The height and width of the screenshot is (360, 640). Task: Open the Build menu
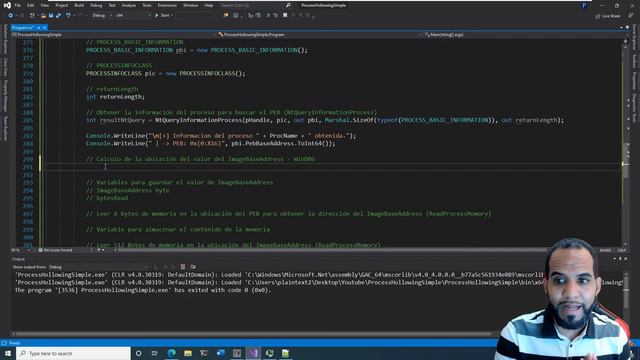(x=79, y=5)
